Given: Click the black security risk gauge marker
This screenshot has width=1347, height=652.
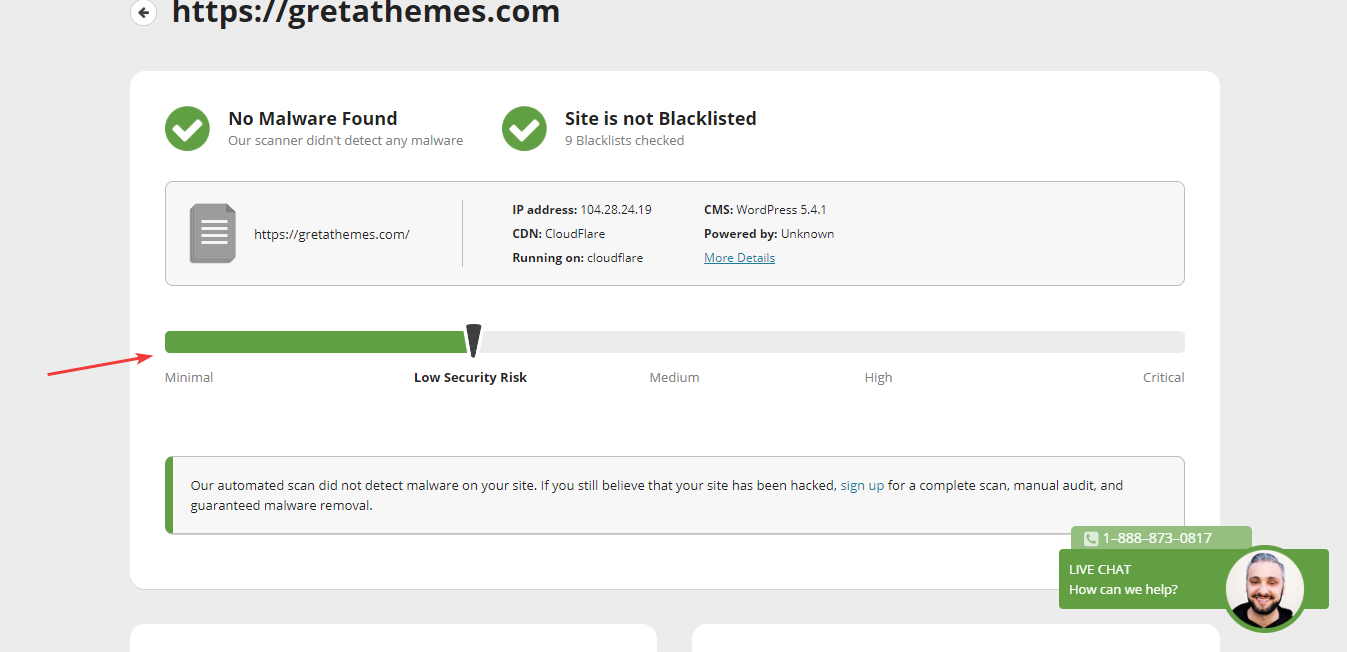Looking at the screenshot, I should pyautogui.click(x=474, y=340).
